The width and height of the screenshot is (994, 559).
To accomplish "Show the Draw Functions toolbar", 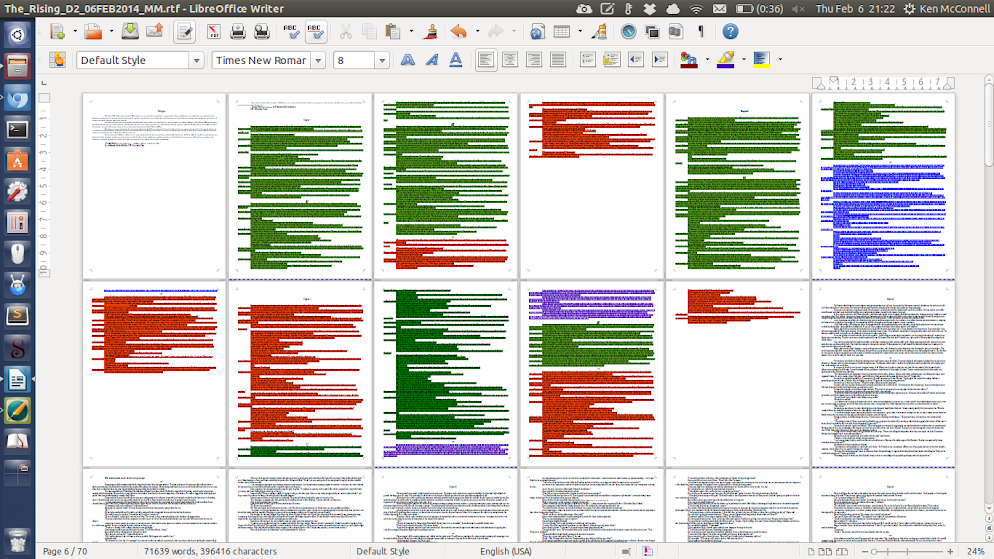I will click(x=599, y=32).
